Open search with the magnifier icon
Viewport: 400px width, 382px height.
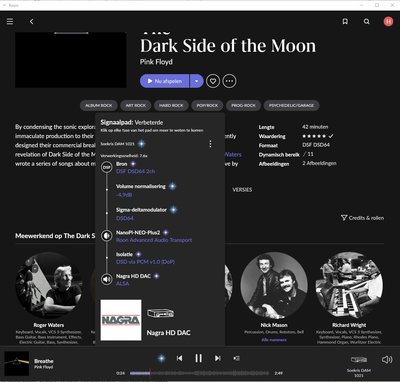tap(367, 21)
